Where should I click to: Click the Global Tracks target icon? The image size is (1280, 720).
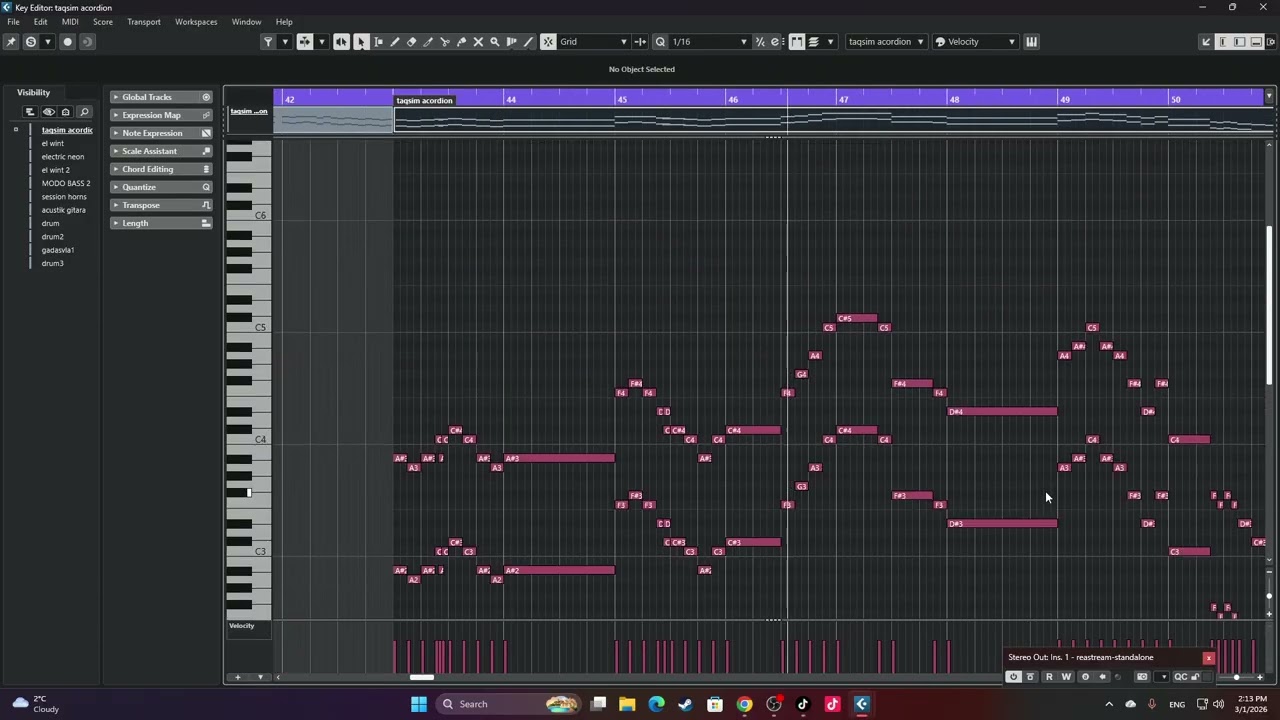pos(206,97)
